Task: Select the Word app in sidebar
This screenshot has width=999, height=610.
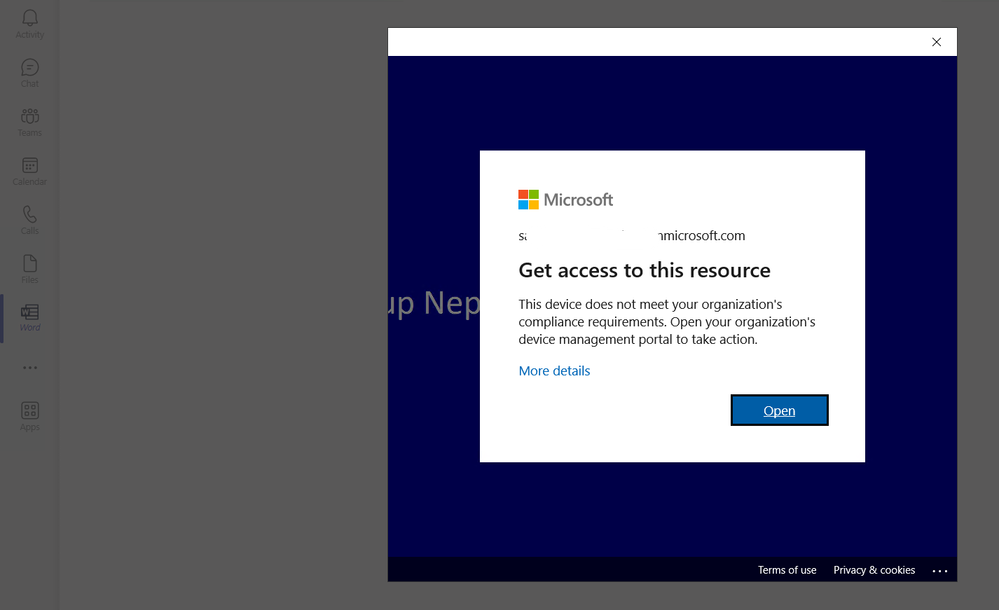Action: (x=30, y=317)
